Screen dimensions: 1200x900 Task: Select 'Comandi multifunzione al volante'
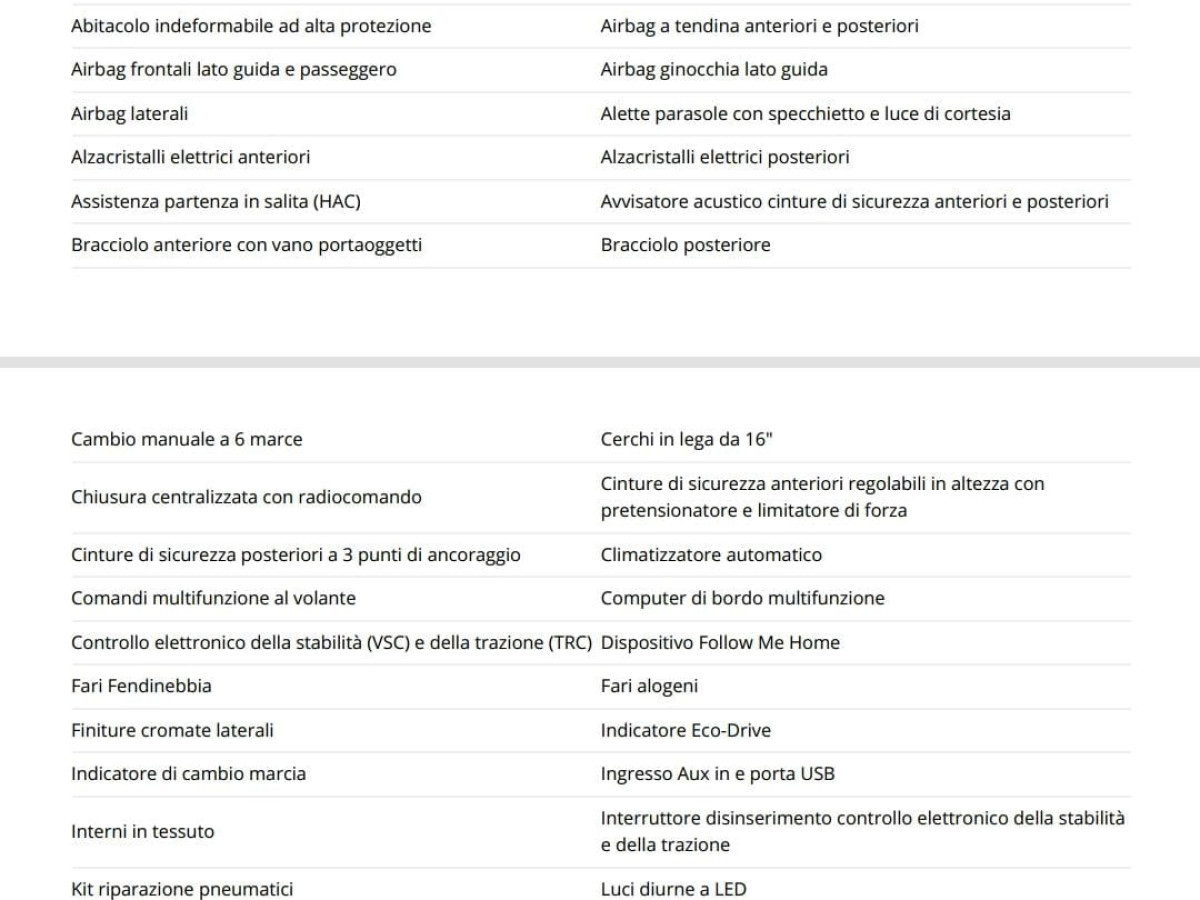coord(213,599)
